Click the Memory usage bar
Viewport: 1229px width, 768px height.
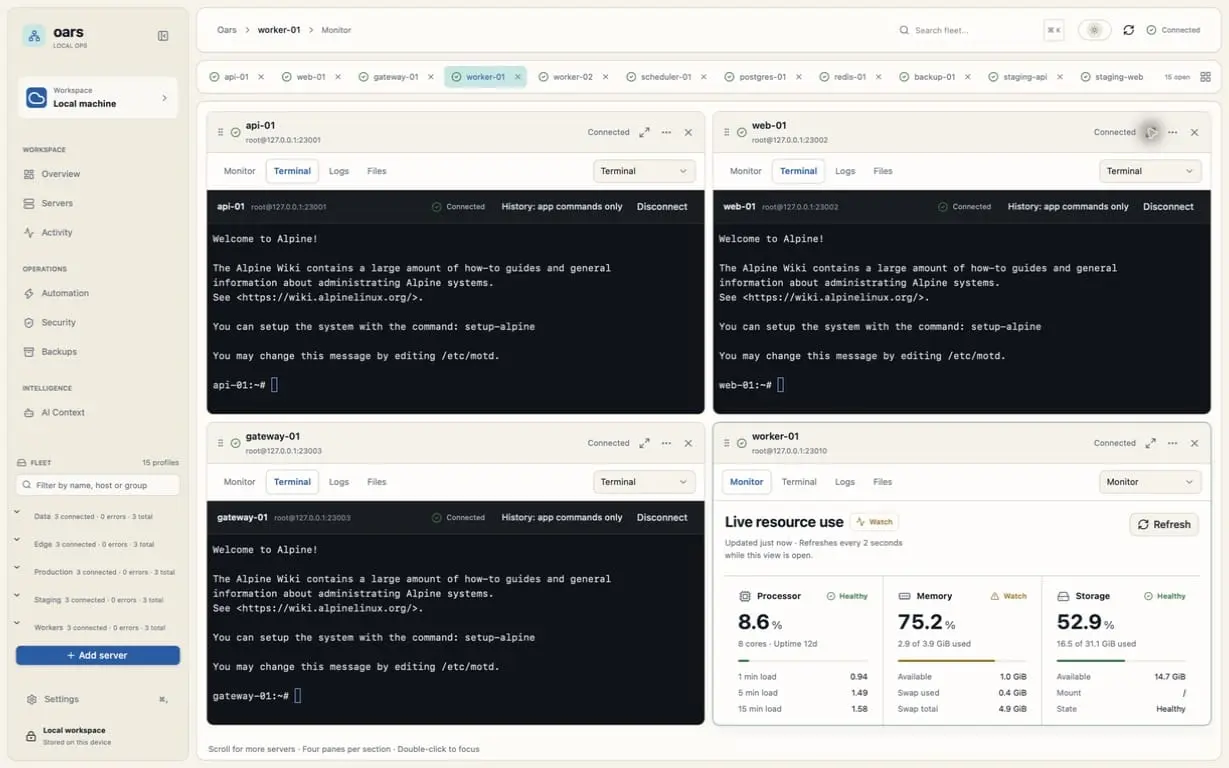click(x=962, y=660)
